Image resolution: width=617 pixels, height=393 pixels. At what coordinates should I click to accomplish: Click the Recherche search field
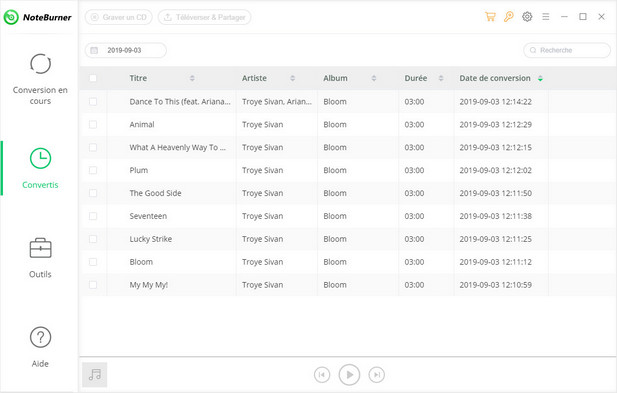[x=567, y=50]
